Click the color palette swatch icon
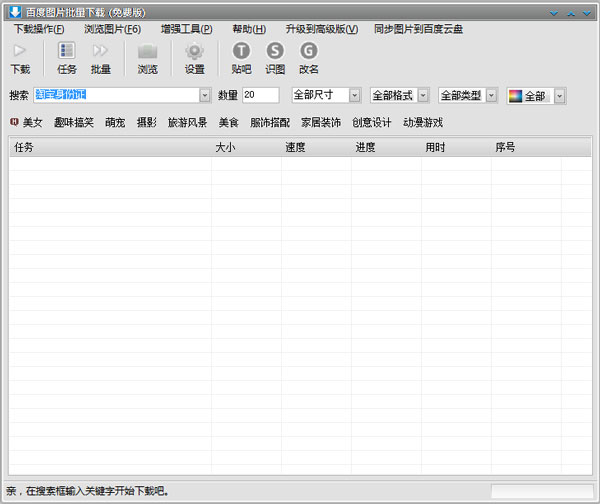Image resolution: width=600 pixels, height=504 pixels. (515, 96)
